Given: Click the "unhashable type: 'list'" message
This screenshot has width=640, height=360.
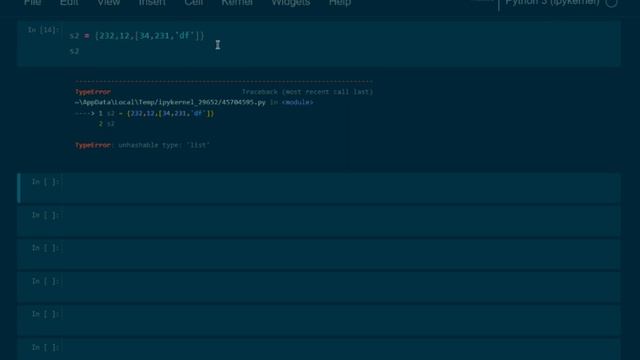Looking at the screenshot, I should point(164,145).
